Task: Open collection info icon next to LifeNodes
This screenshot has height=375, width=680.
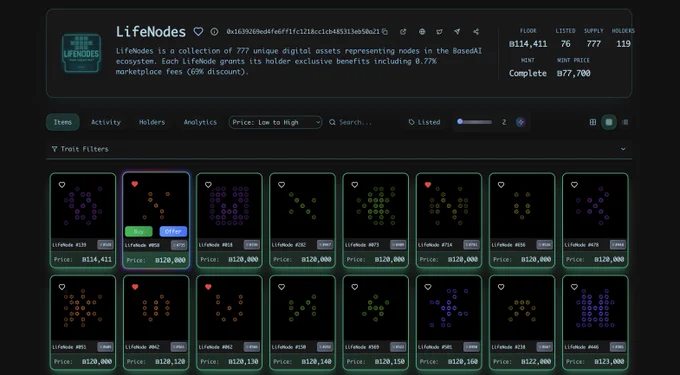Action: pos(214,32)
